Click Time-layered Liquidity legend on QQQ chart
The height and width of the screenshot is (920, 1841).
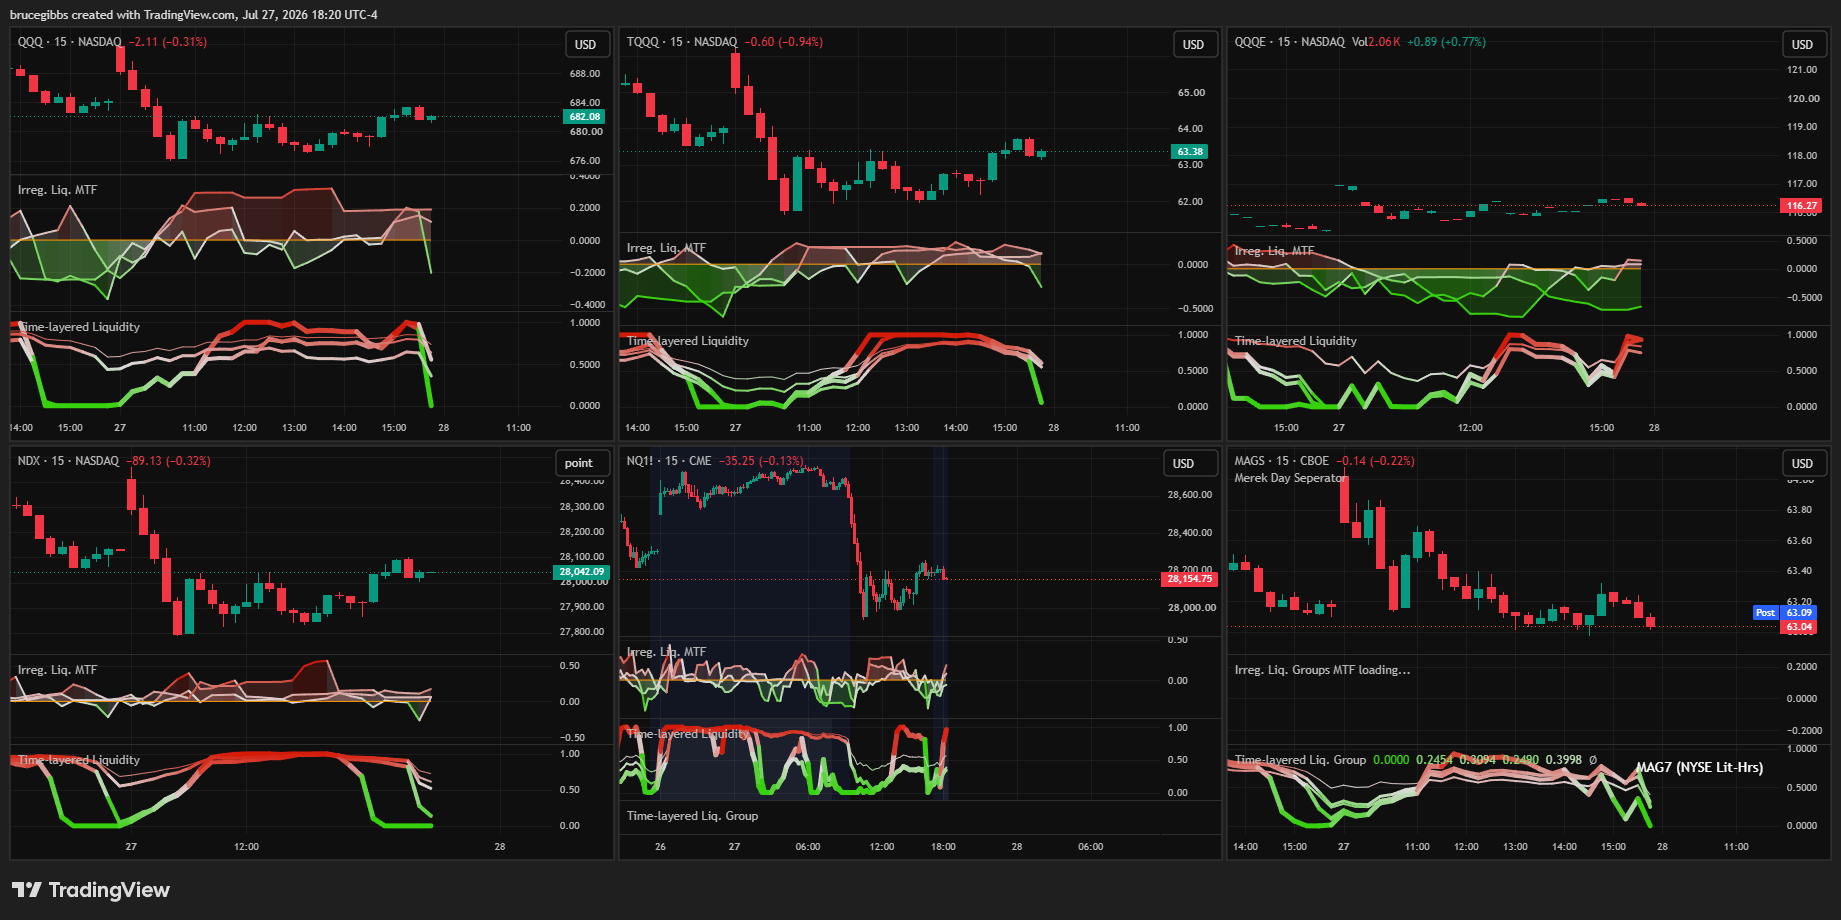(79, 327)
